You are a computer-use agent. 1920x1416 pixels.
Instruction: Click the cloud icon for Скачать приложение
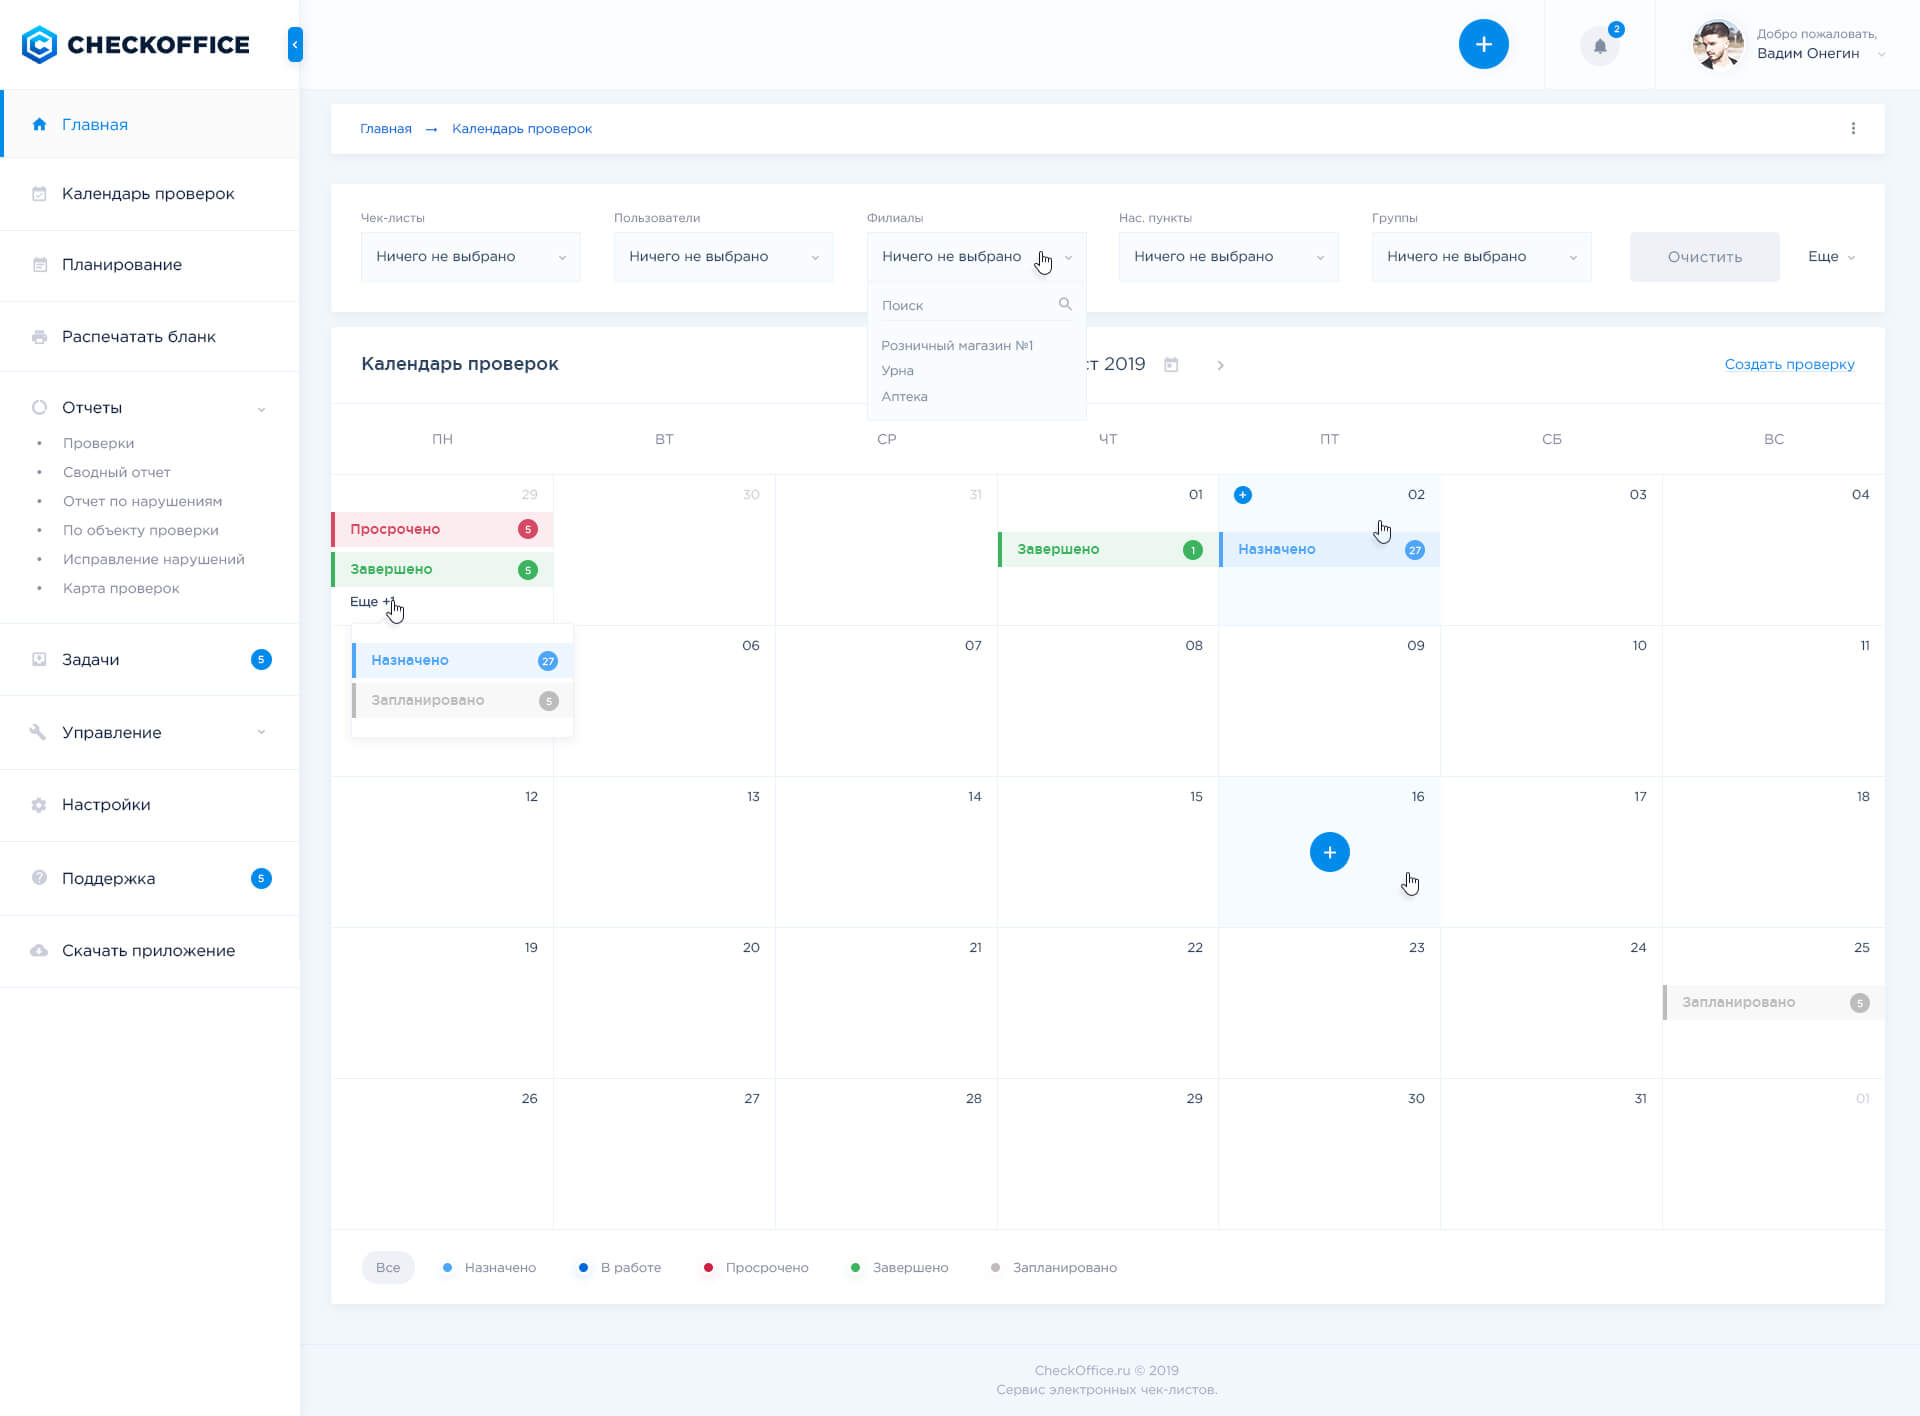[39, 950]
